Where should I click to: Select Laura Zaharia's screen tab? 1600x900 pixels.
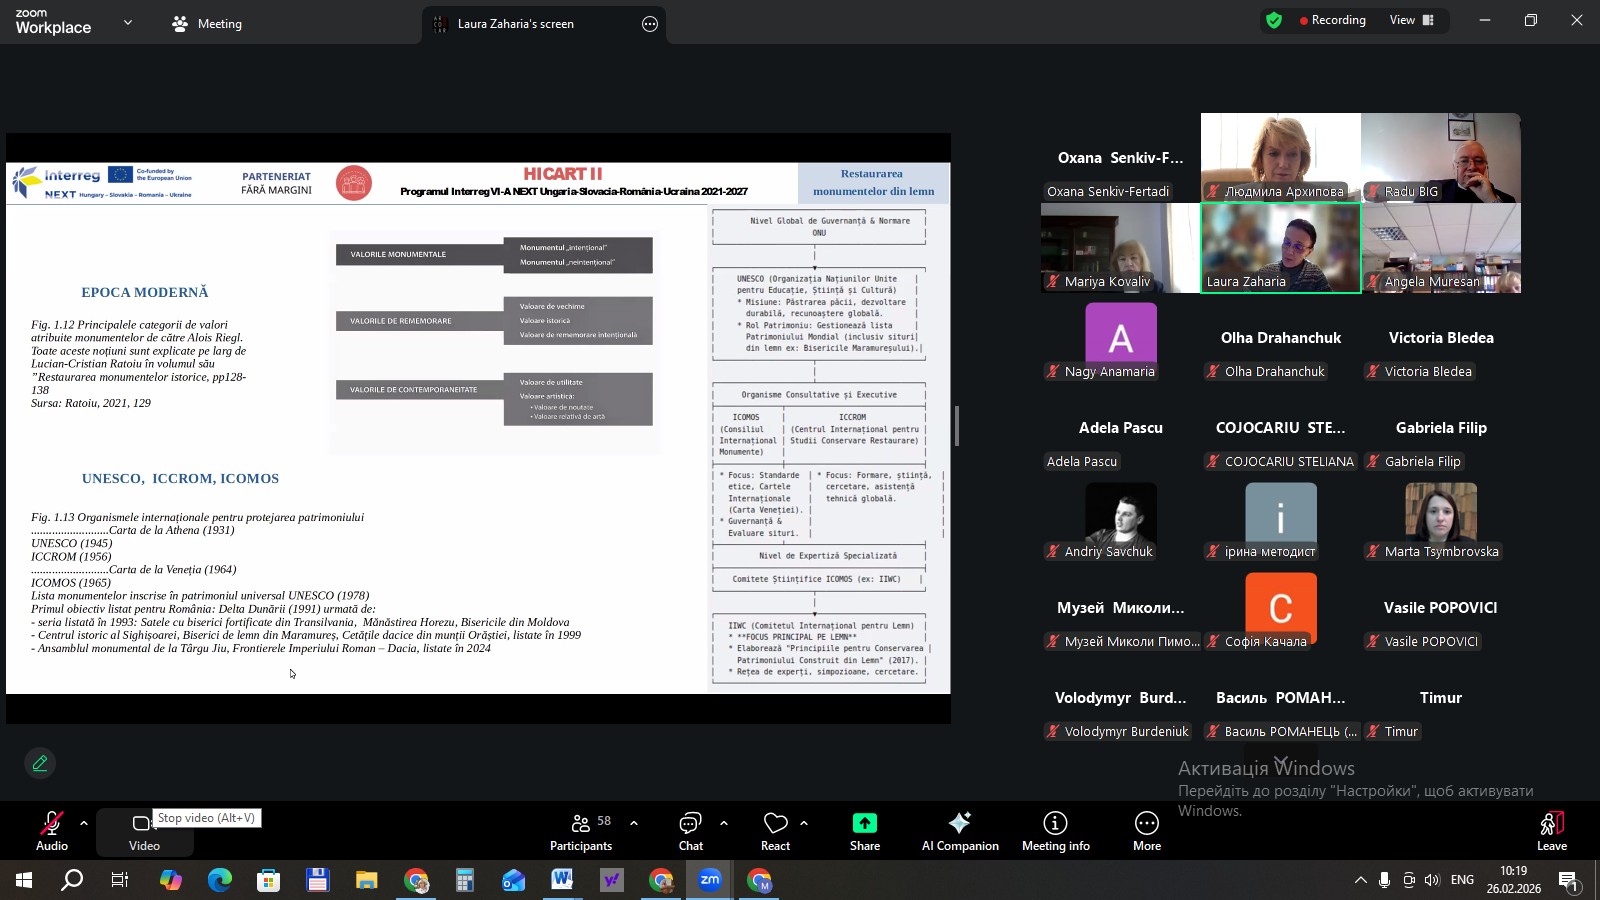point(515,24)
